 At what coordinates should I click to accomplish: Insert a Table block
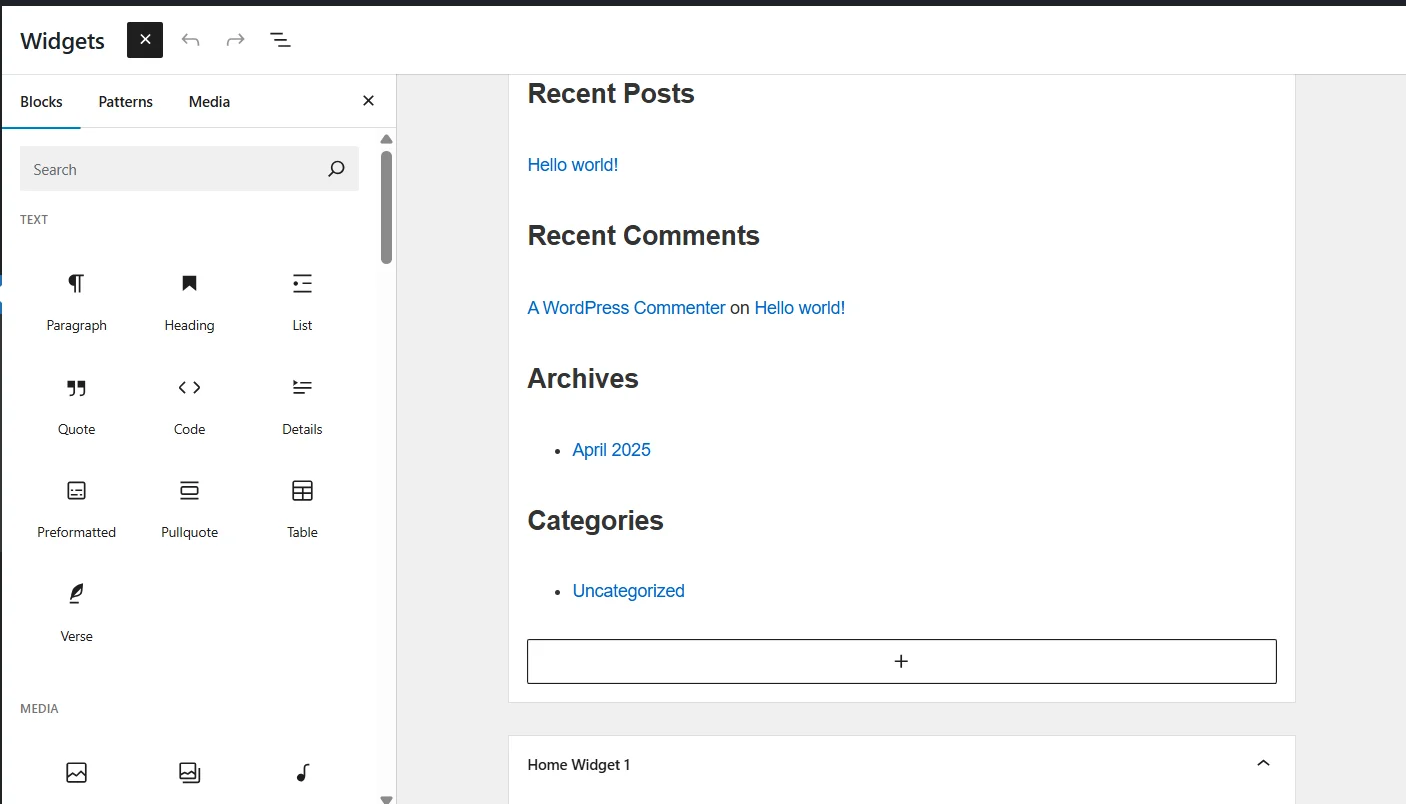coord(302,508)
